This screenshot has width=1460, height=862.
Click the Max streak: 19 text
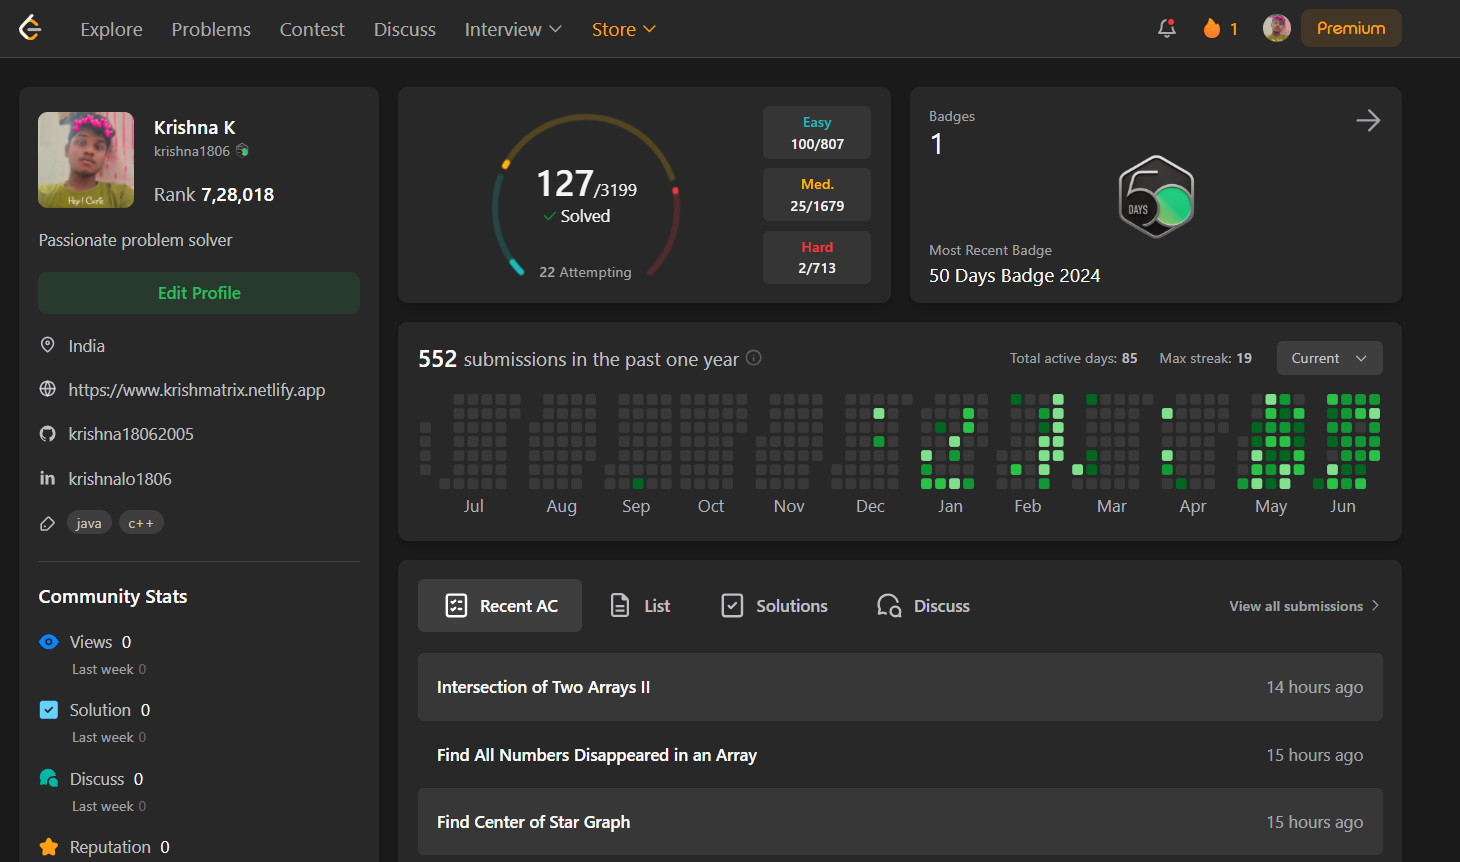(x=1205, y=358)
